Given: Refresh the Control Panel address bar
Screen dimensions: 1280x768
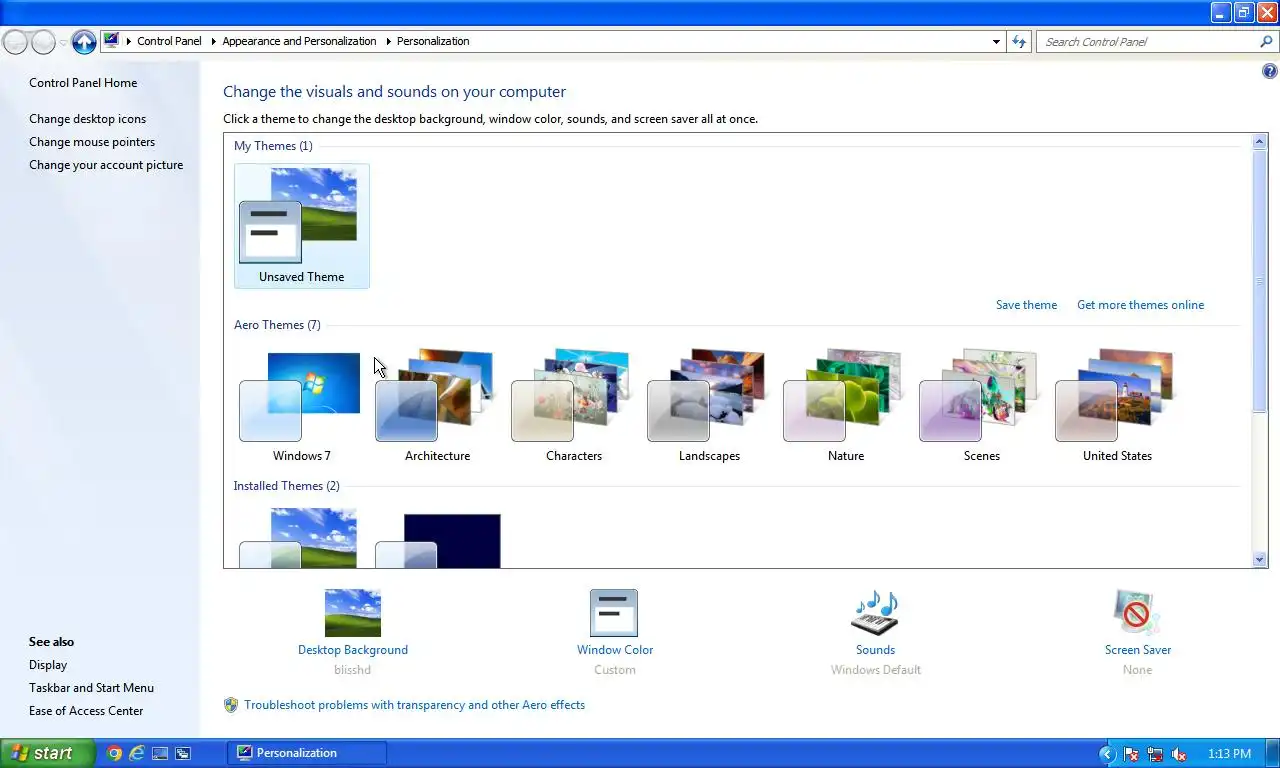Looking at the screenshot, I should (1019, 41).
